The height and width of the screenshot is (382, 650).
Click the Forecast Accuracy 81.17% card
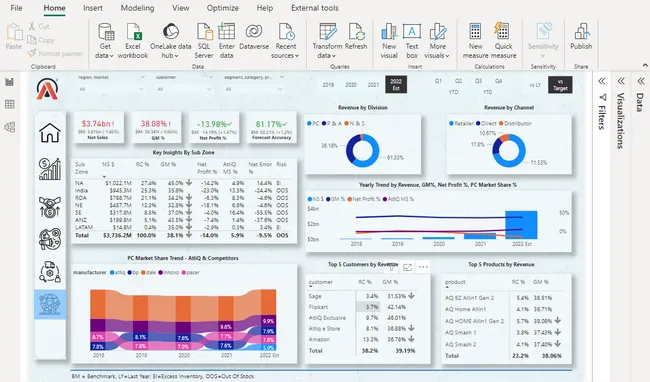point(272,128)
